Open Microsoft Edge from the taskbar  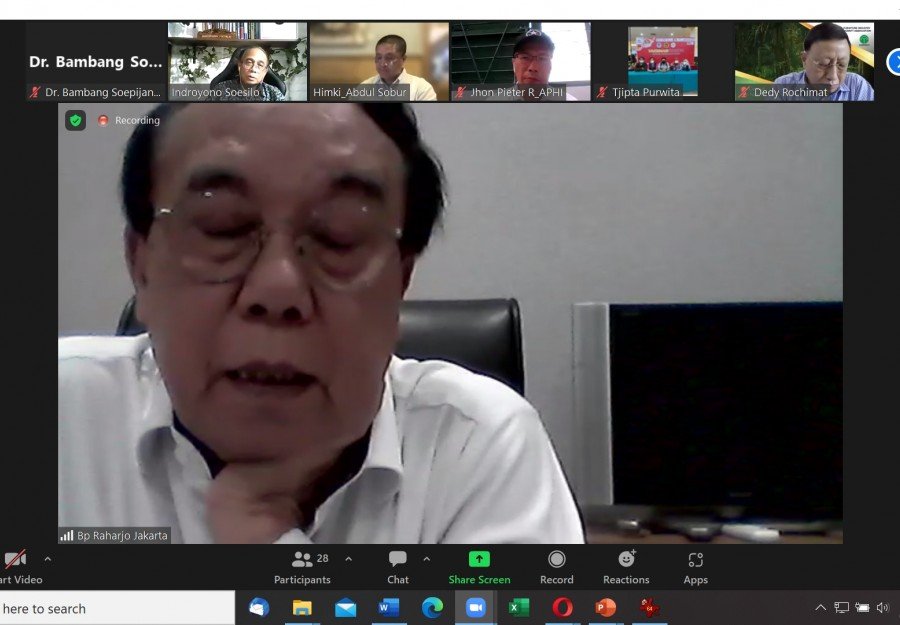click(x=432, y=607)
